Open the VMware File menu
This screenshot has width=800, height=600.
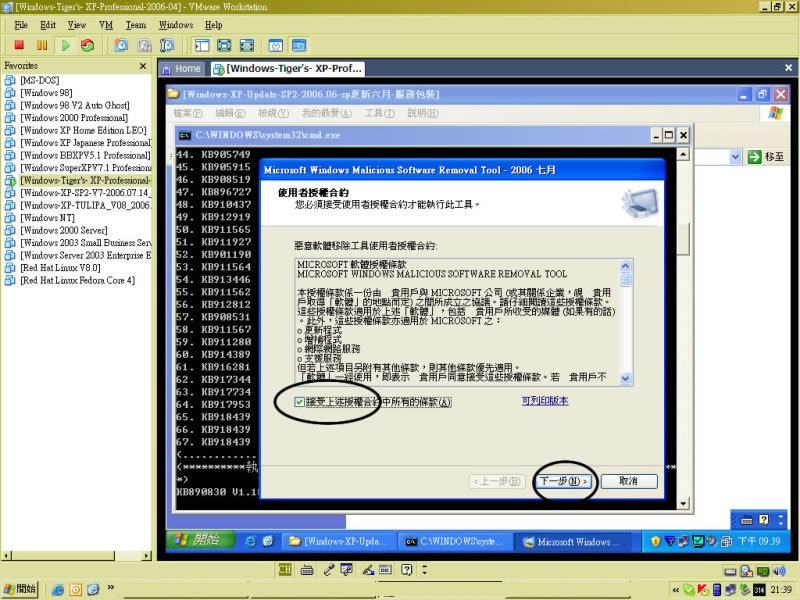click(x=21, y=25)
